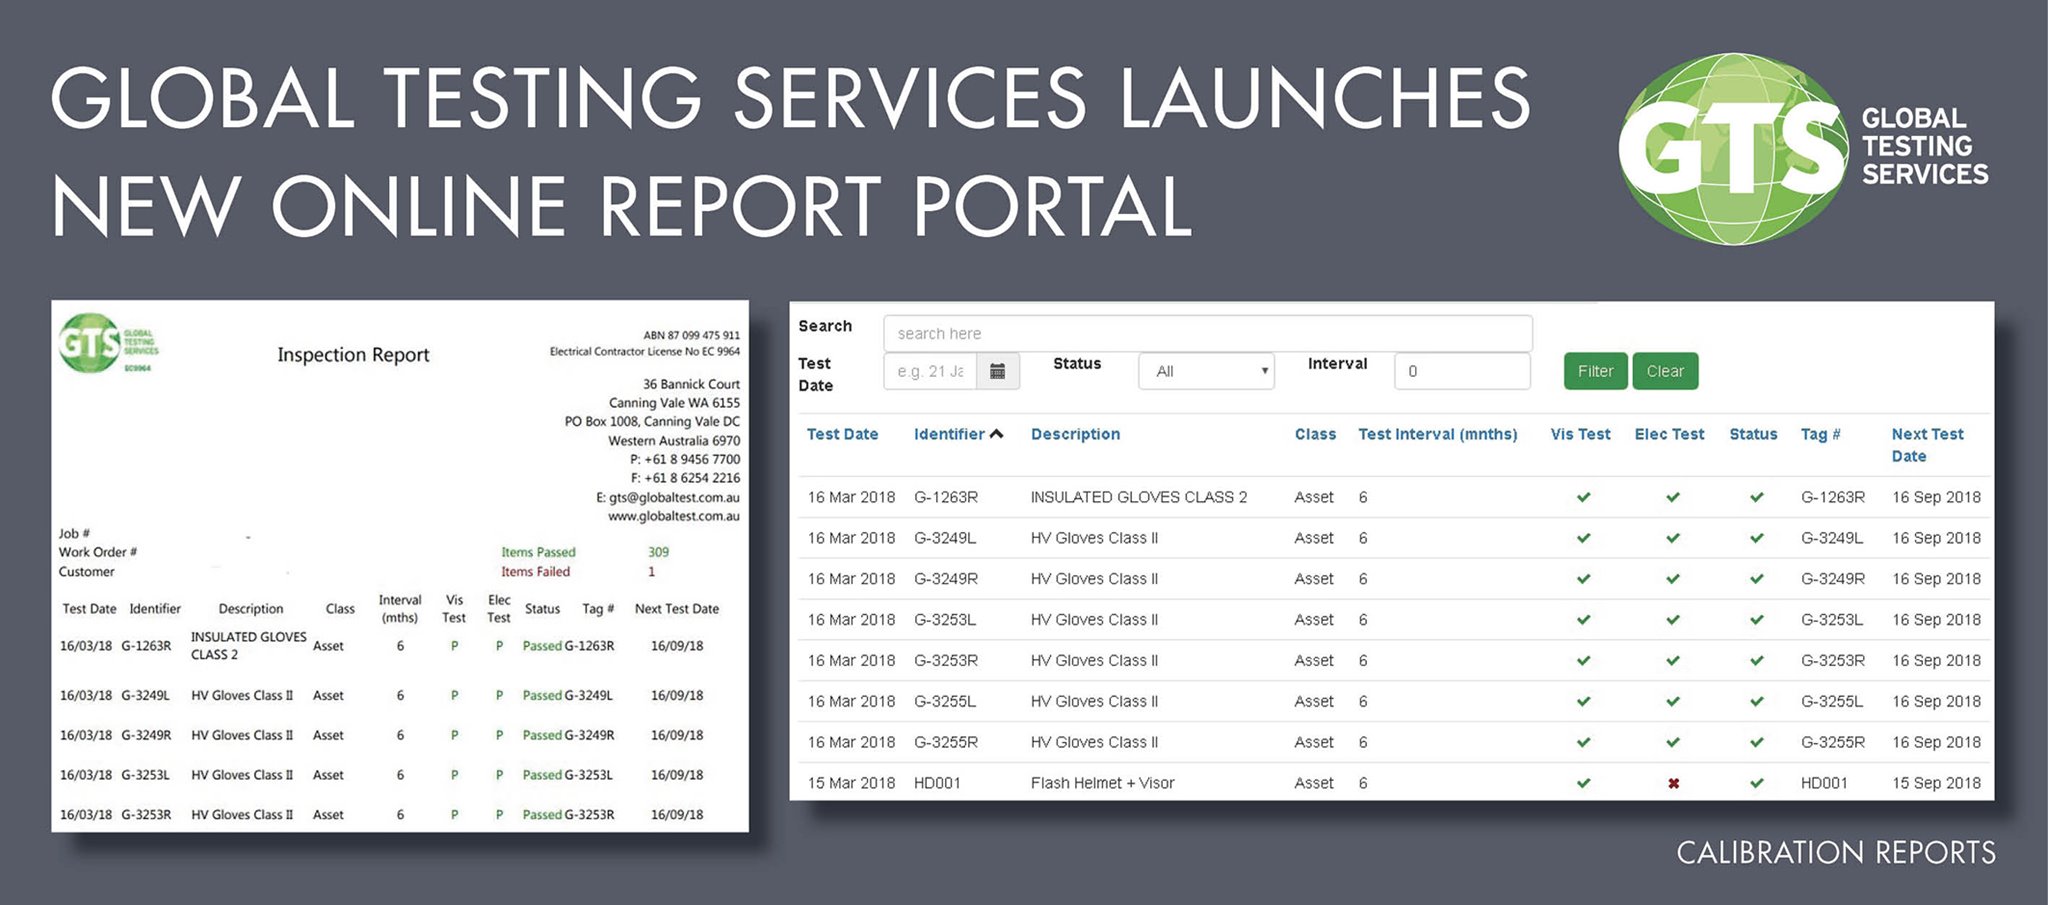Select the Description column header
This screenshot has height=905, width=2048.
pyautogui.click(x=1074, y=434)
